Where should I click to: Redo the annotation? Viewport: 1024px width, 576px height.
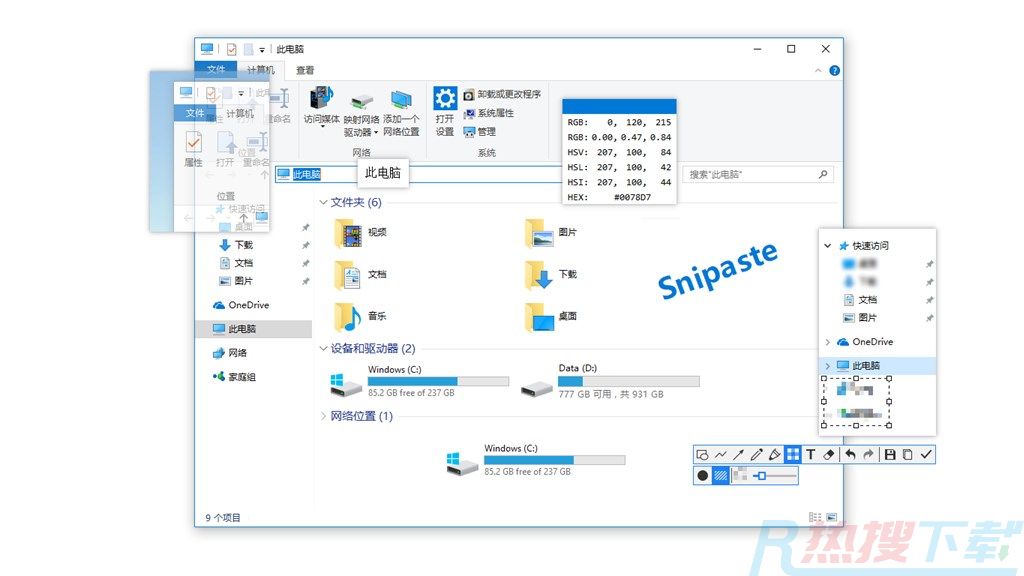click(x=868, y=455)
